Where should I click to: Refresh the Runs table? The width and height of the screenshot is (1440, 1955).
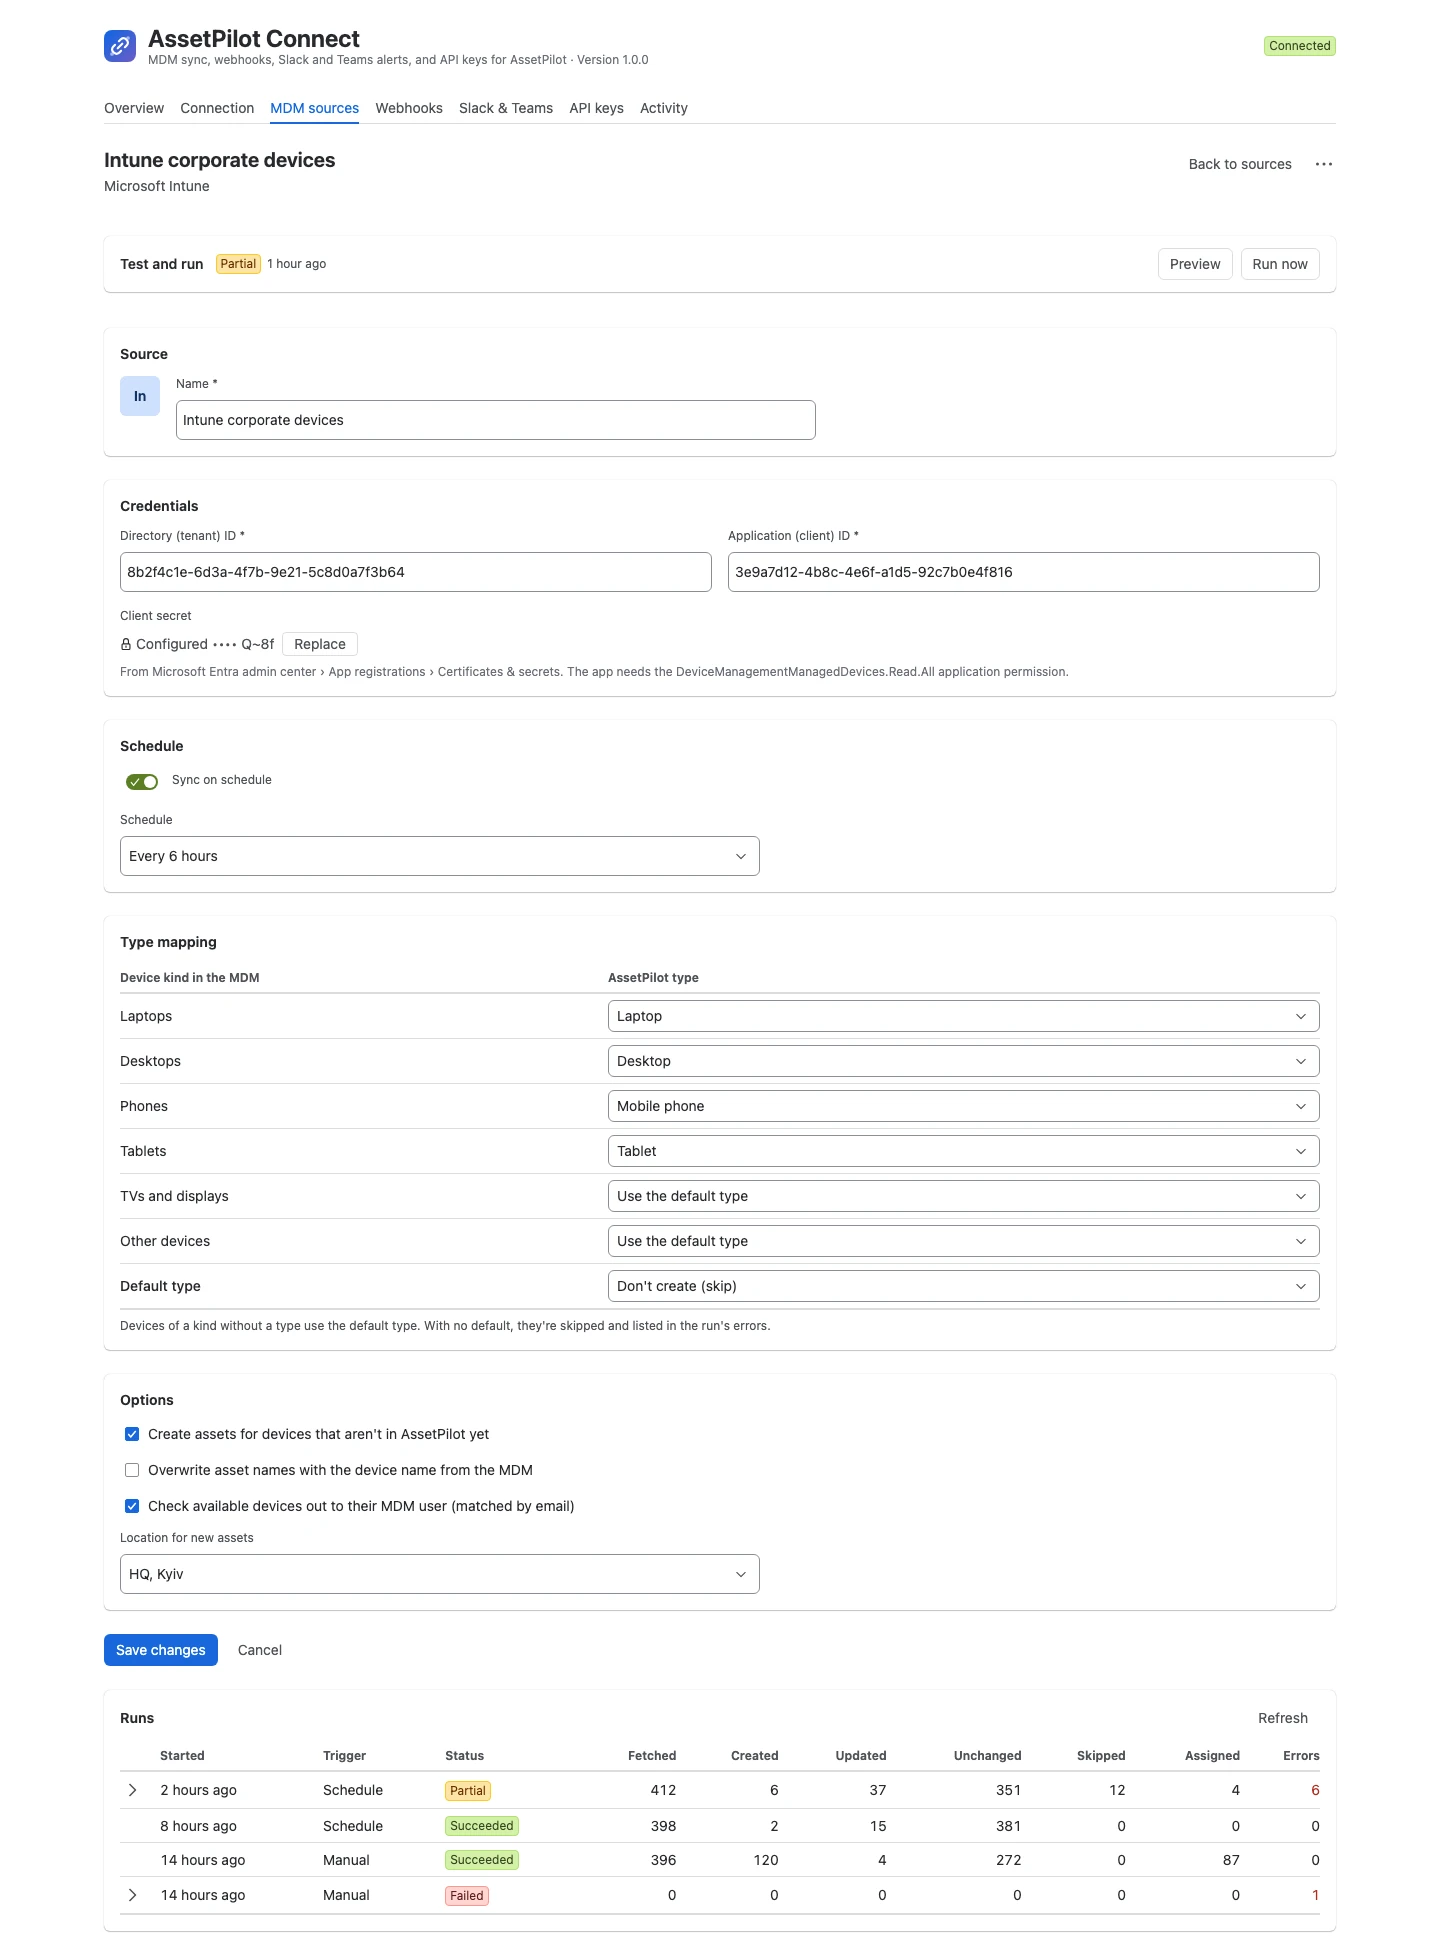click(x=1283, y=1718)
